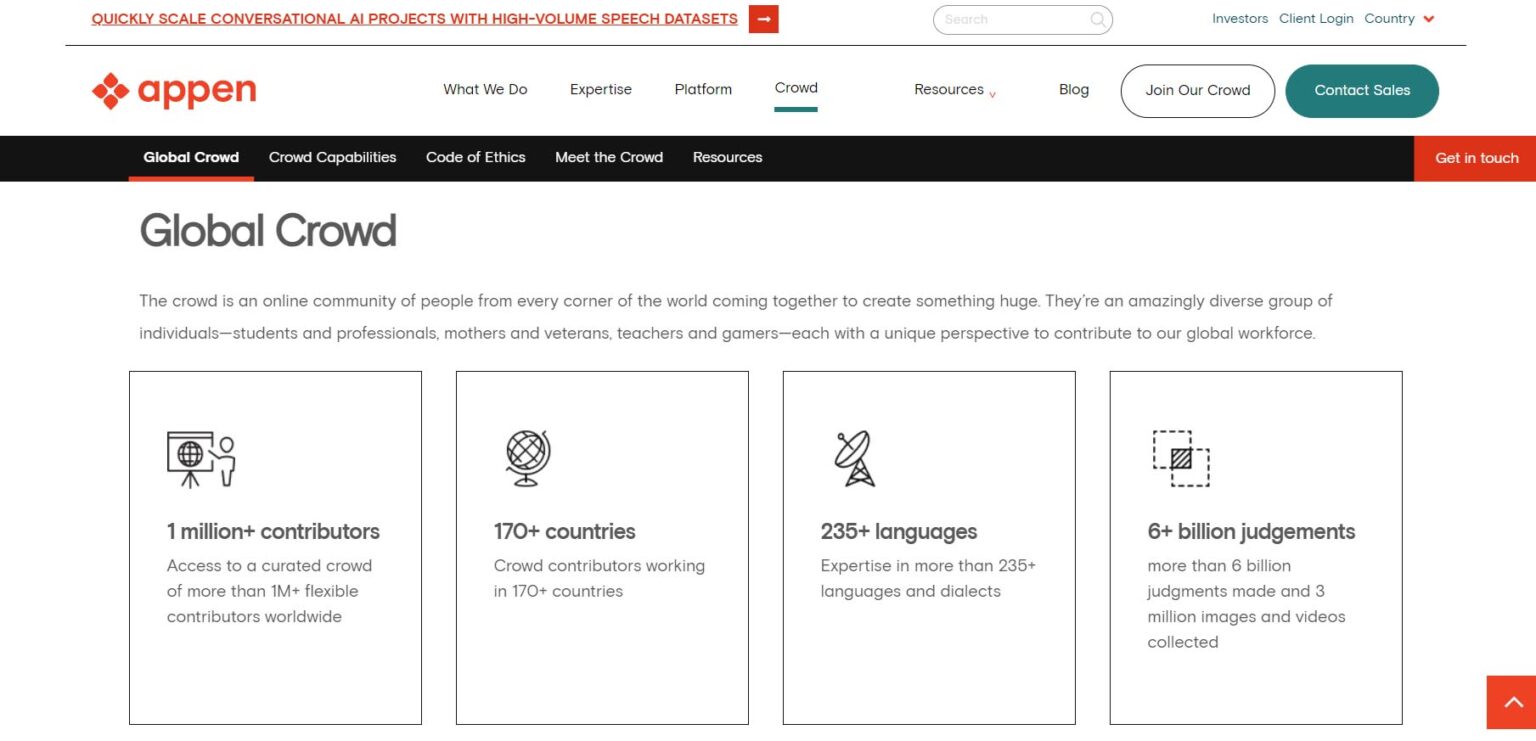Click the back-to-top arrow button
The width and height of the screenshot is (1536, 741).
[1511, 703]
